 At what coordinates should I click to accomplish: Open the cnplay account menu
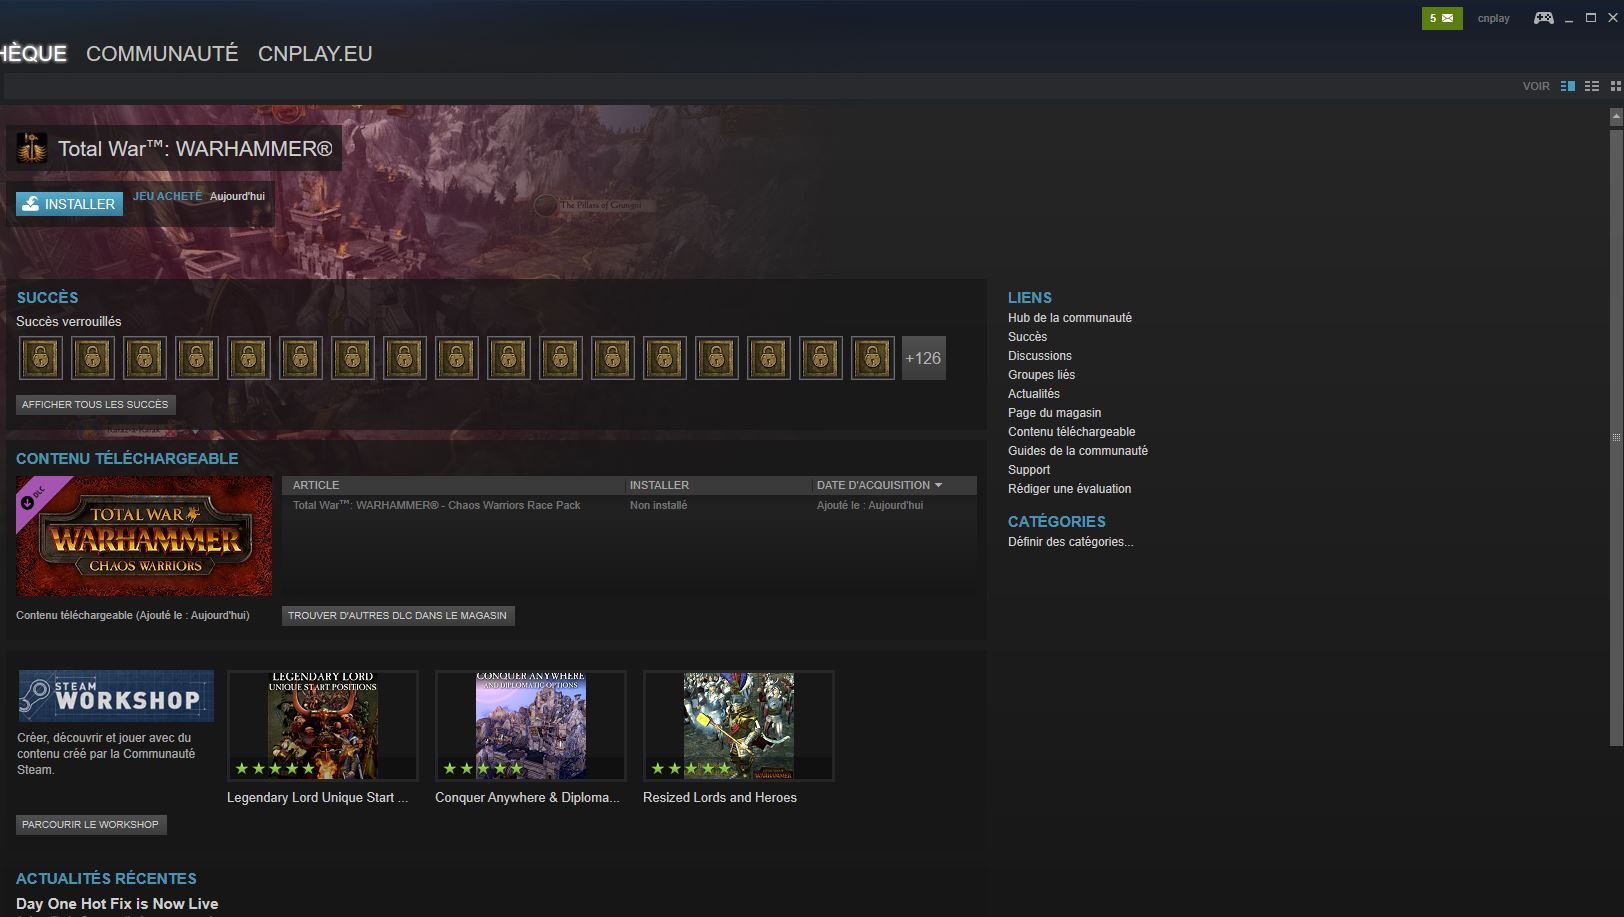pos(1493,18)
